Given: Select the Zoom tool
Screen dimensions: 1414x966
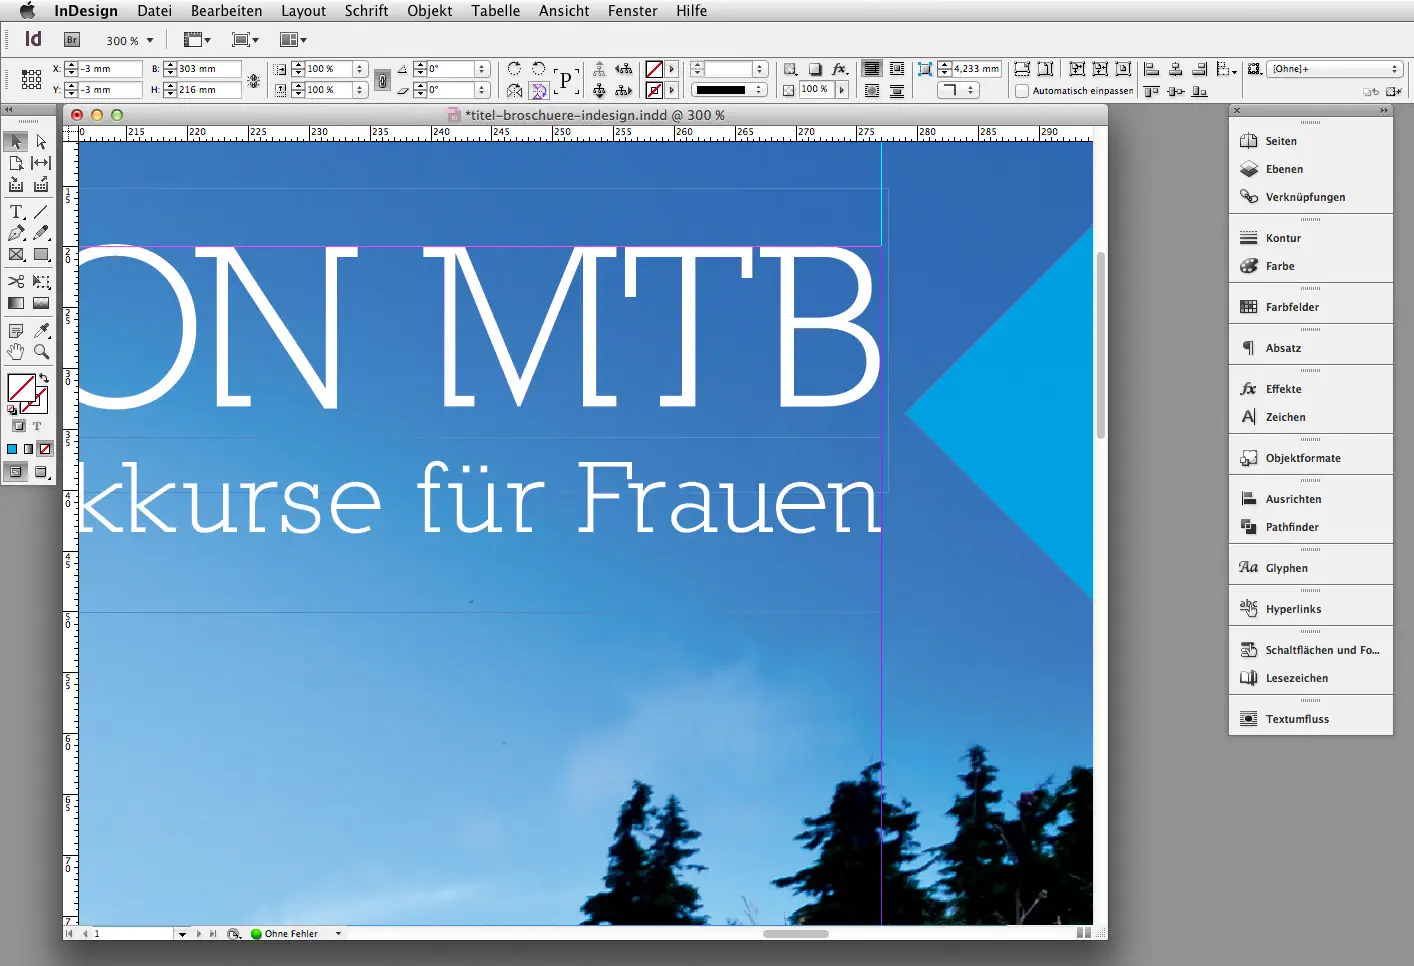Looking at the screenshot, I should click(41, 351).
